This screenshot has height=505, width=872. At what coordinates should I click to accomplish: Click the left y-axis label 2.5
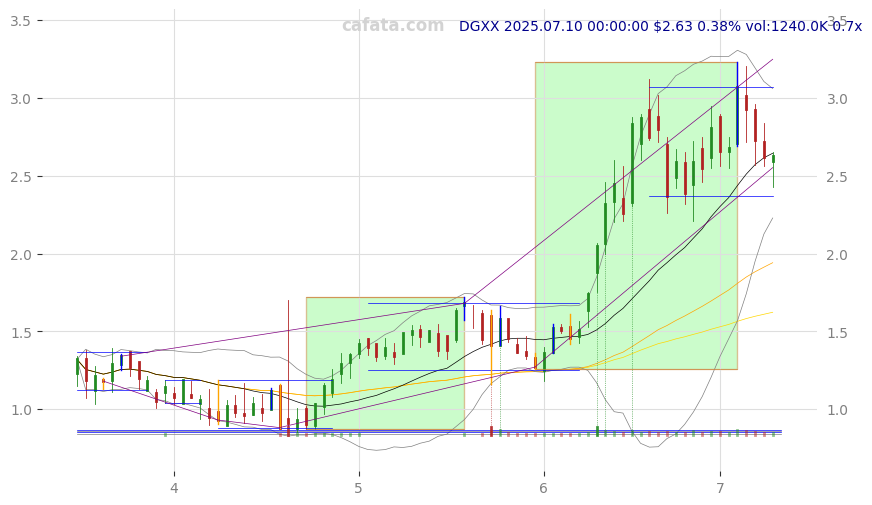click(19, 177)
